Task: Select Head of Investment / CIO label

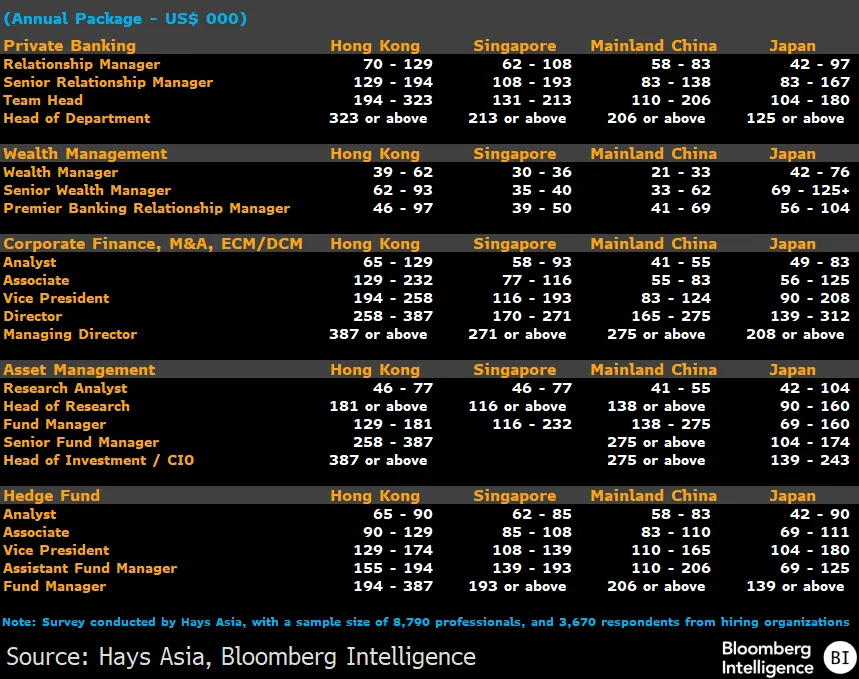Action: [x=99, y=460]
